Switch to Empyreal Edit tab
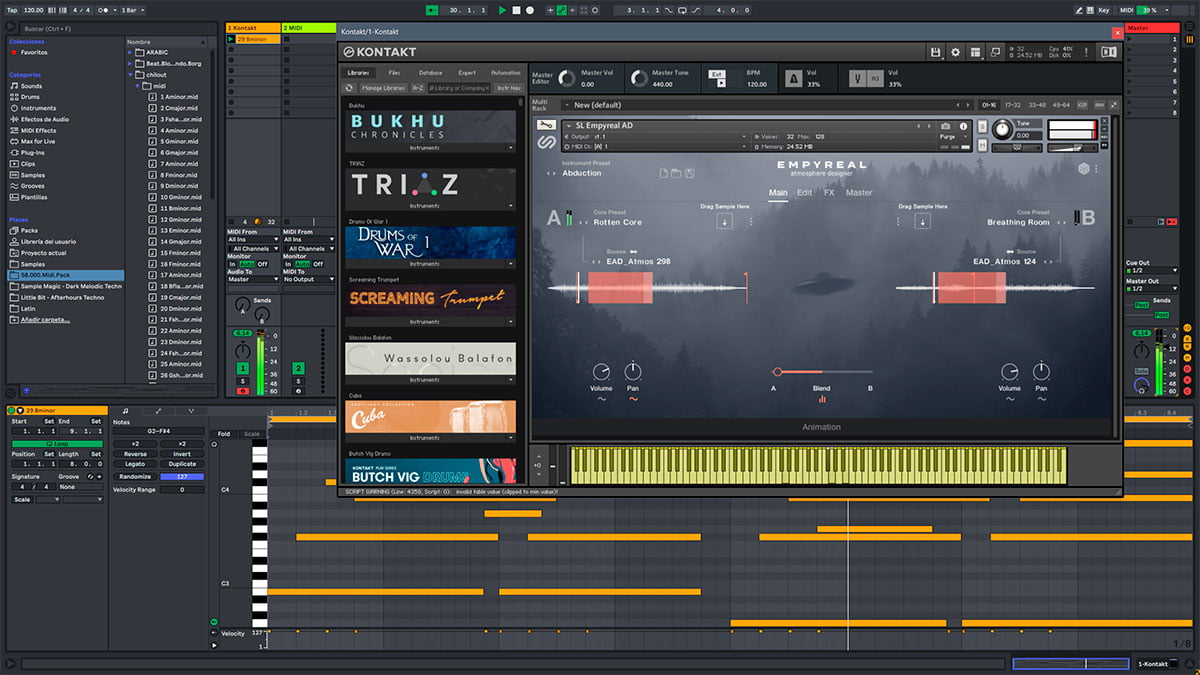The height and width of the screenshot is (675, 1200). (804, 192)
